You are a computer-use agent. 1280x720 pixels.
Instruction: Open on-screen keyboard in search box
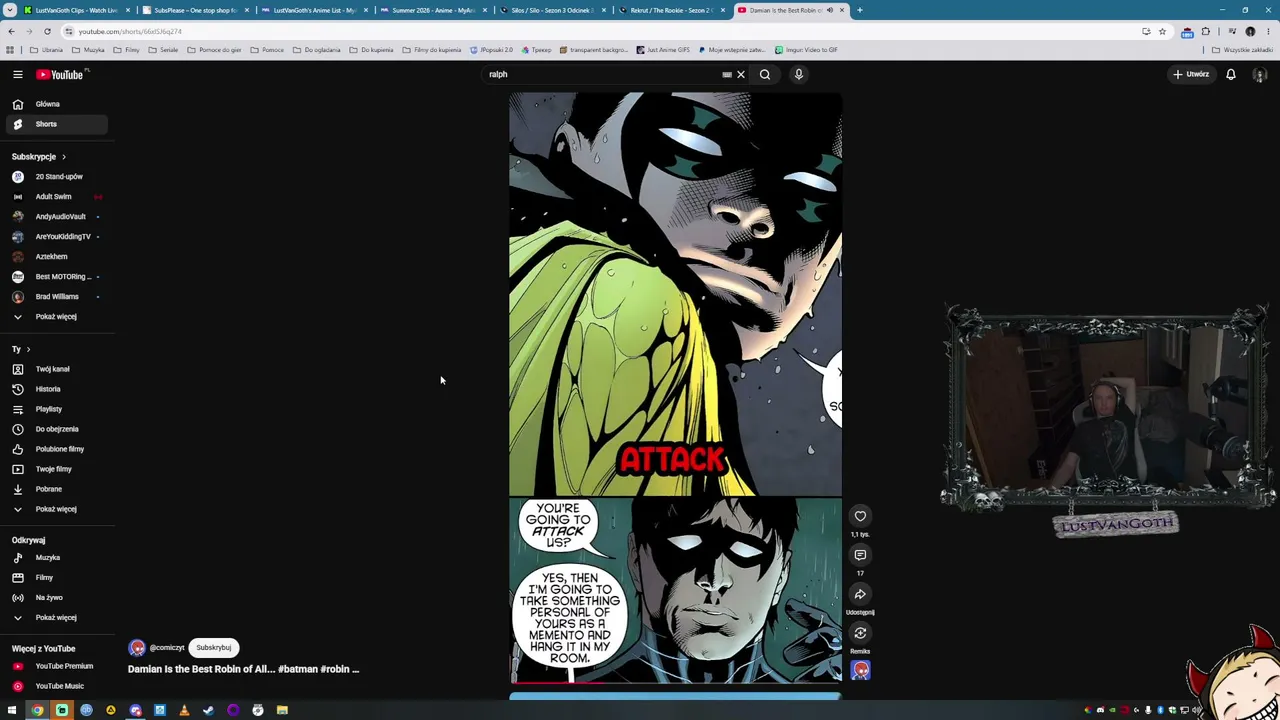727,74
